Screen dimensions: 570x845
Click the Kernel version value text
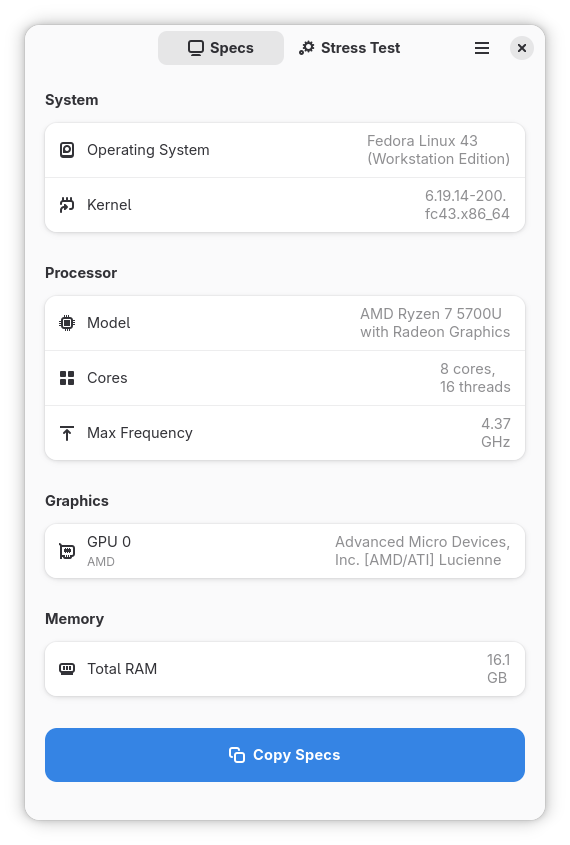[467, 205]
